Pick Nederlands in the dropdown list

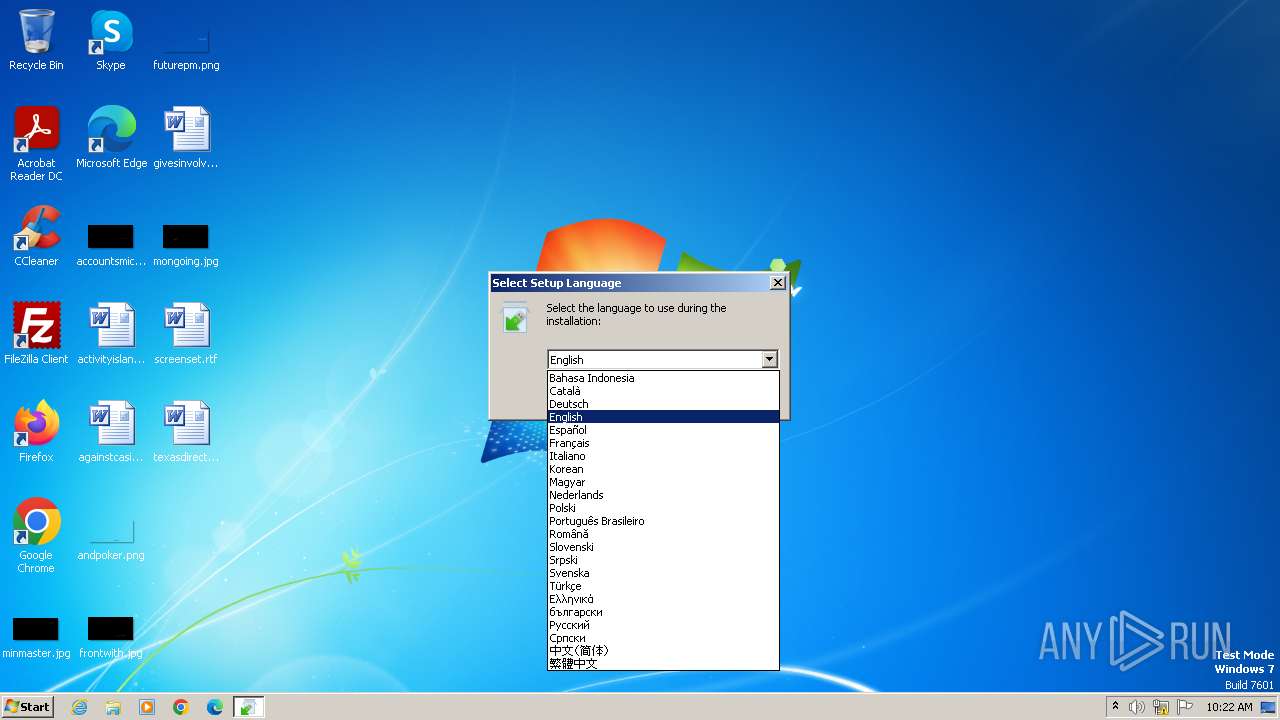tap(663, 495)
